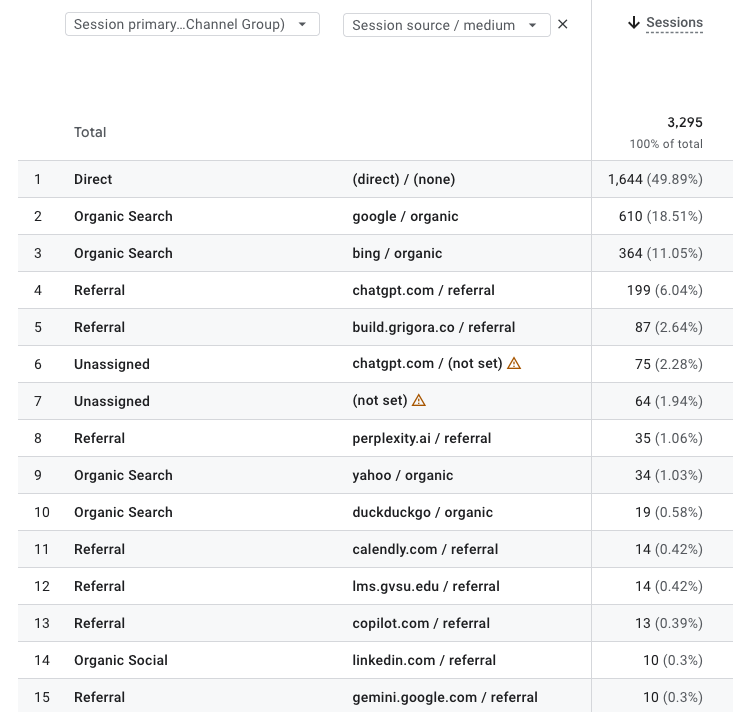733x712 pixels.
Task: Click the gemini.google.com / referral cell
Action: [445, 697]
